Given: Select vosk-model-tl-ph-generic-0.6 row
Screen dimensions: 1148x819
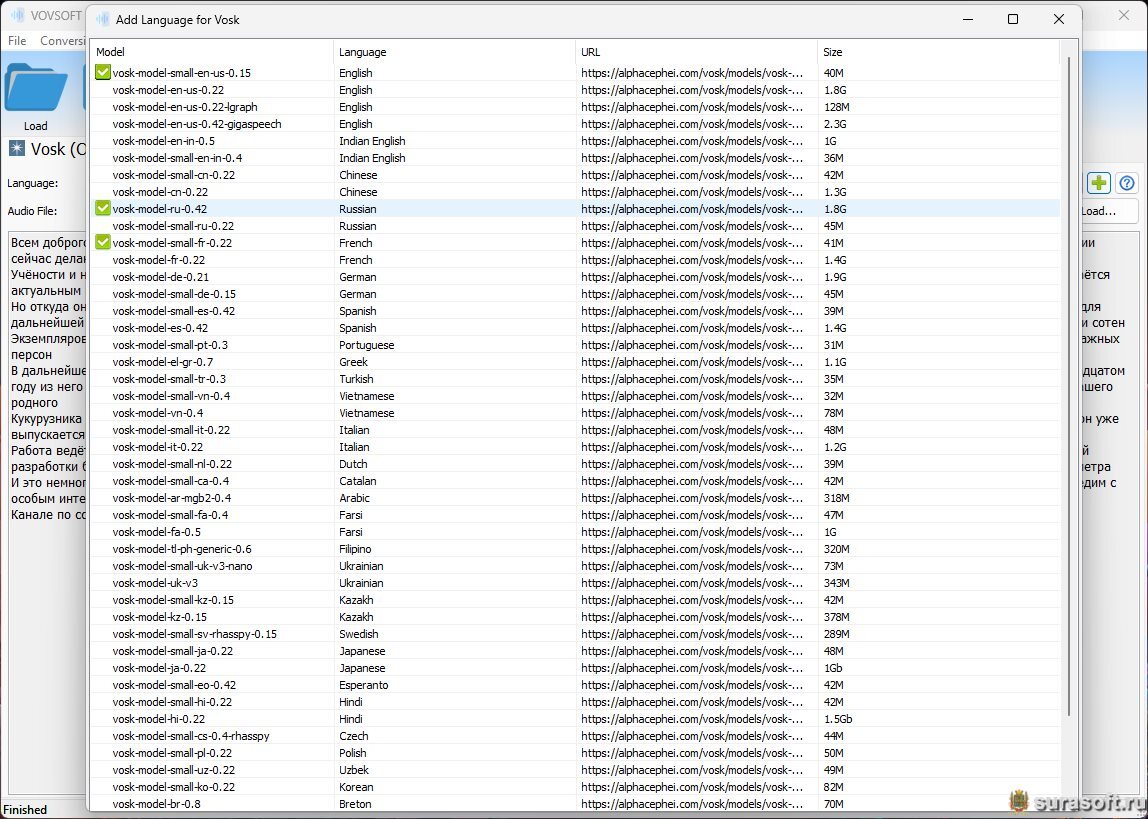Looking at the screenshot, I should coord(575,549).
